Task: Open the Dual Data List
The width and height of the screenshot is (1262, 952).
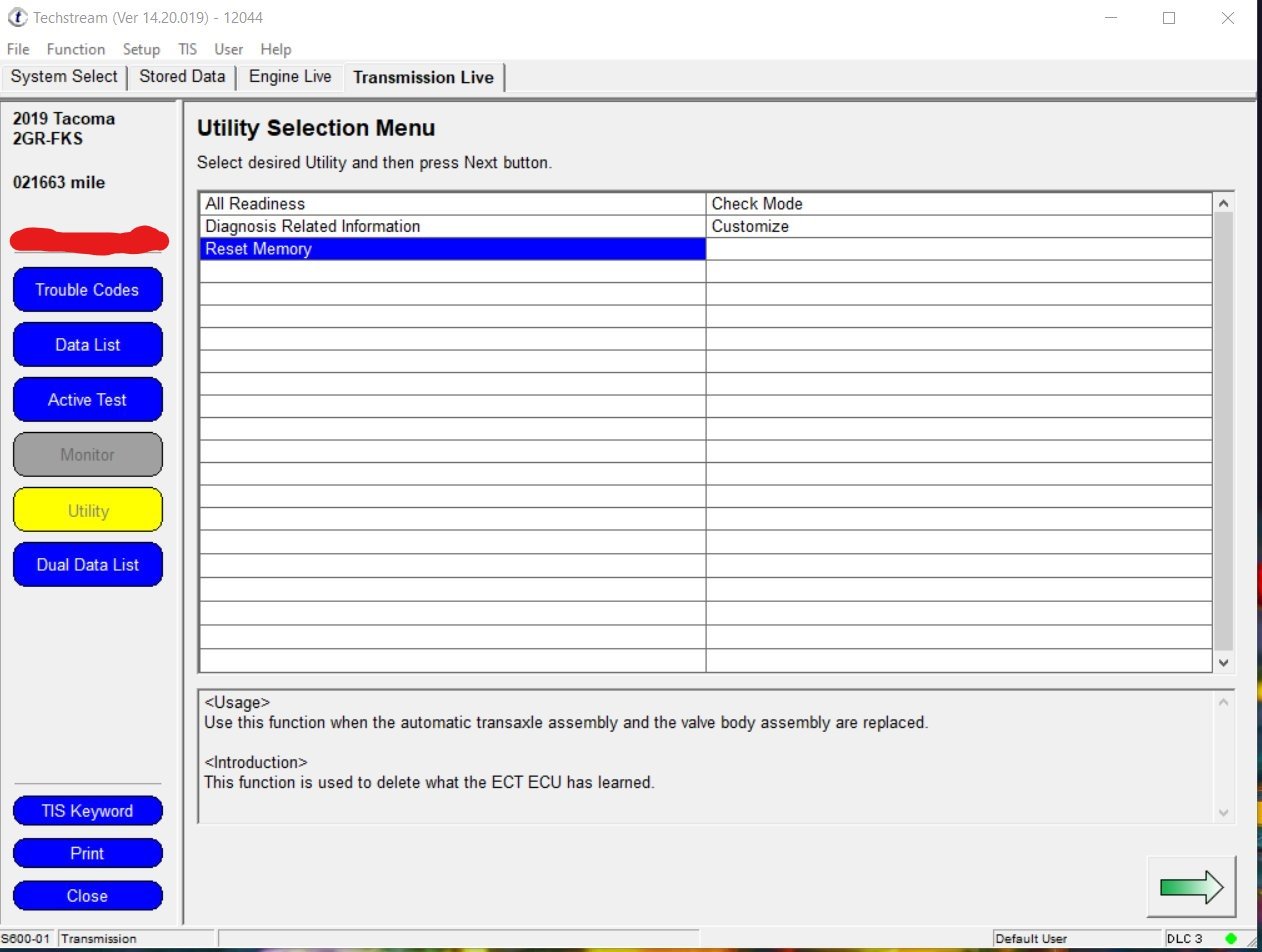Action: point(87,565)
